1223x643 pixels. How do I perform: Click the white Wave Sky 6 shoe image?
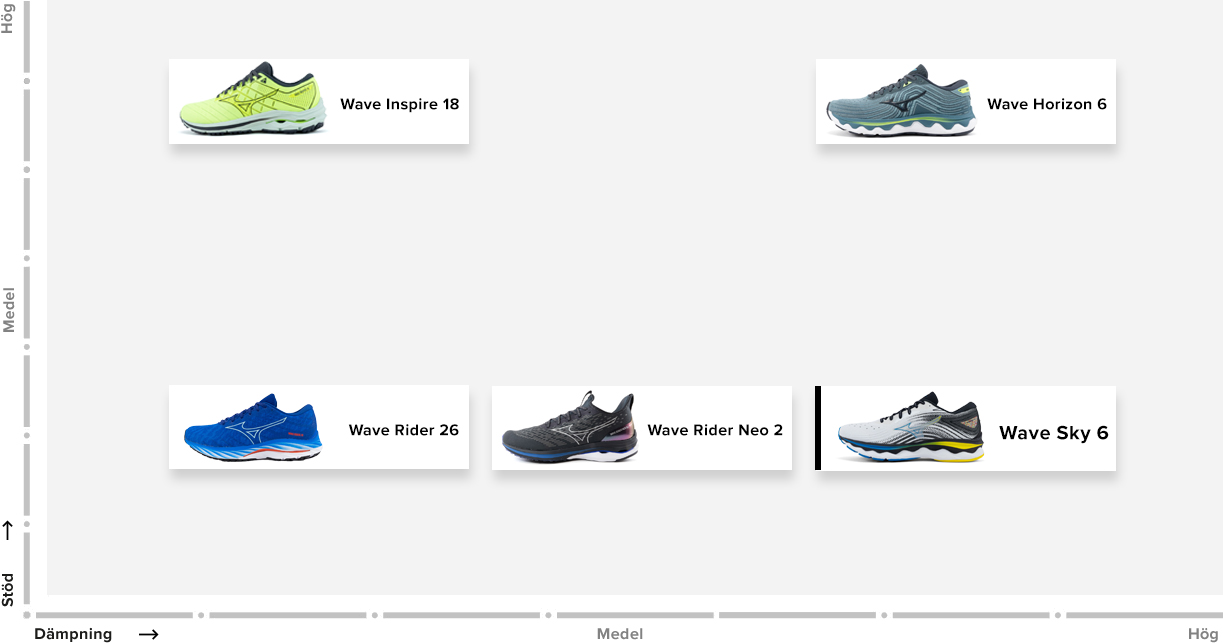pyautogui.click(x=910, y=431)
